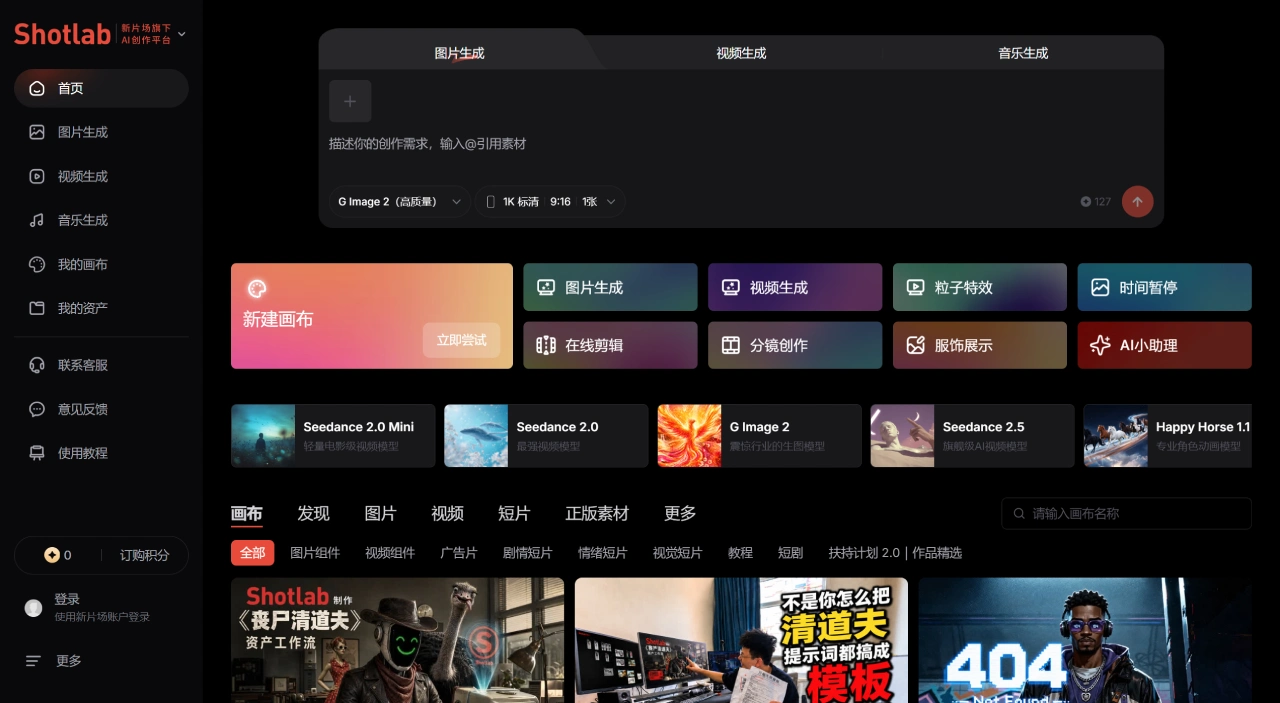Click the user avatar icon beside 登录
Image resolution: width=1280 pixels, height=703 pixels.
pos(34,607)
